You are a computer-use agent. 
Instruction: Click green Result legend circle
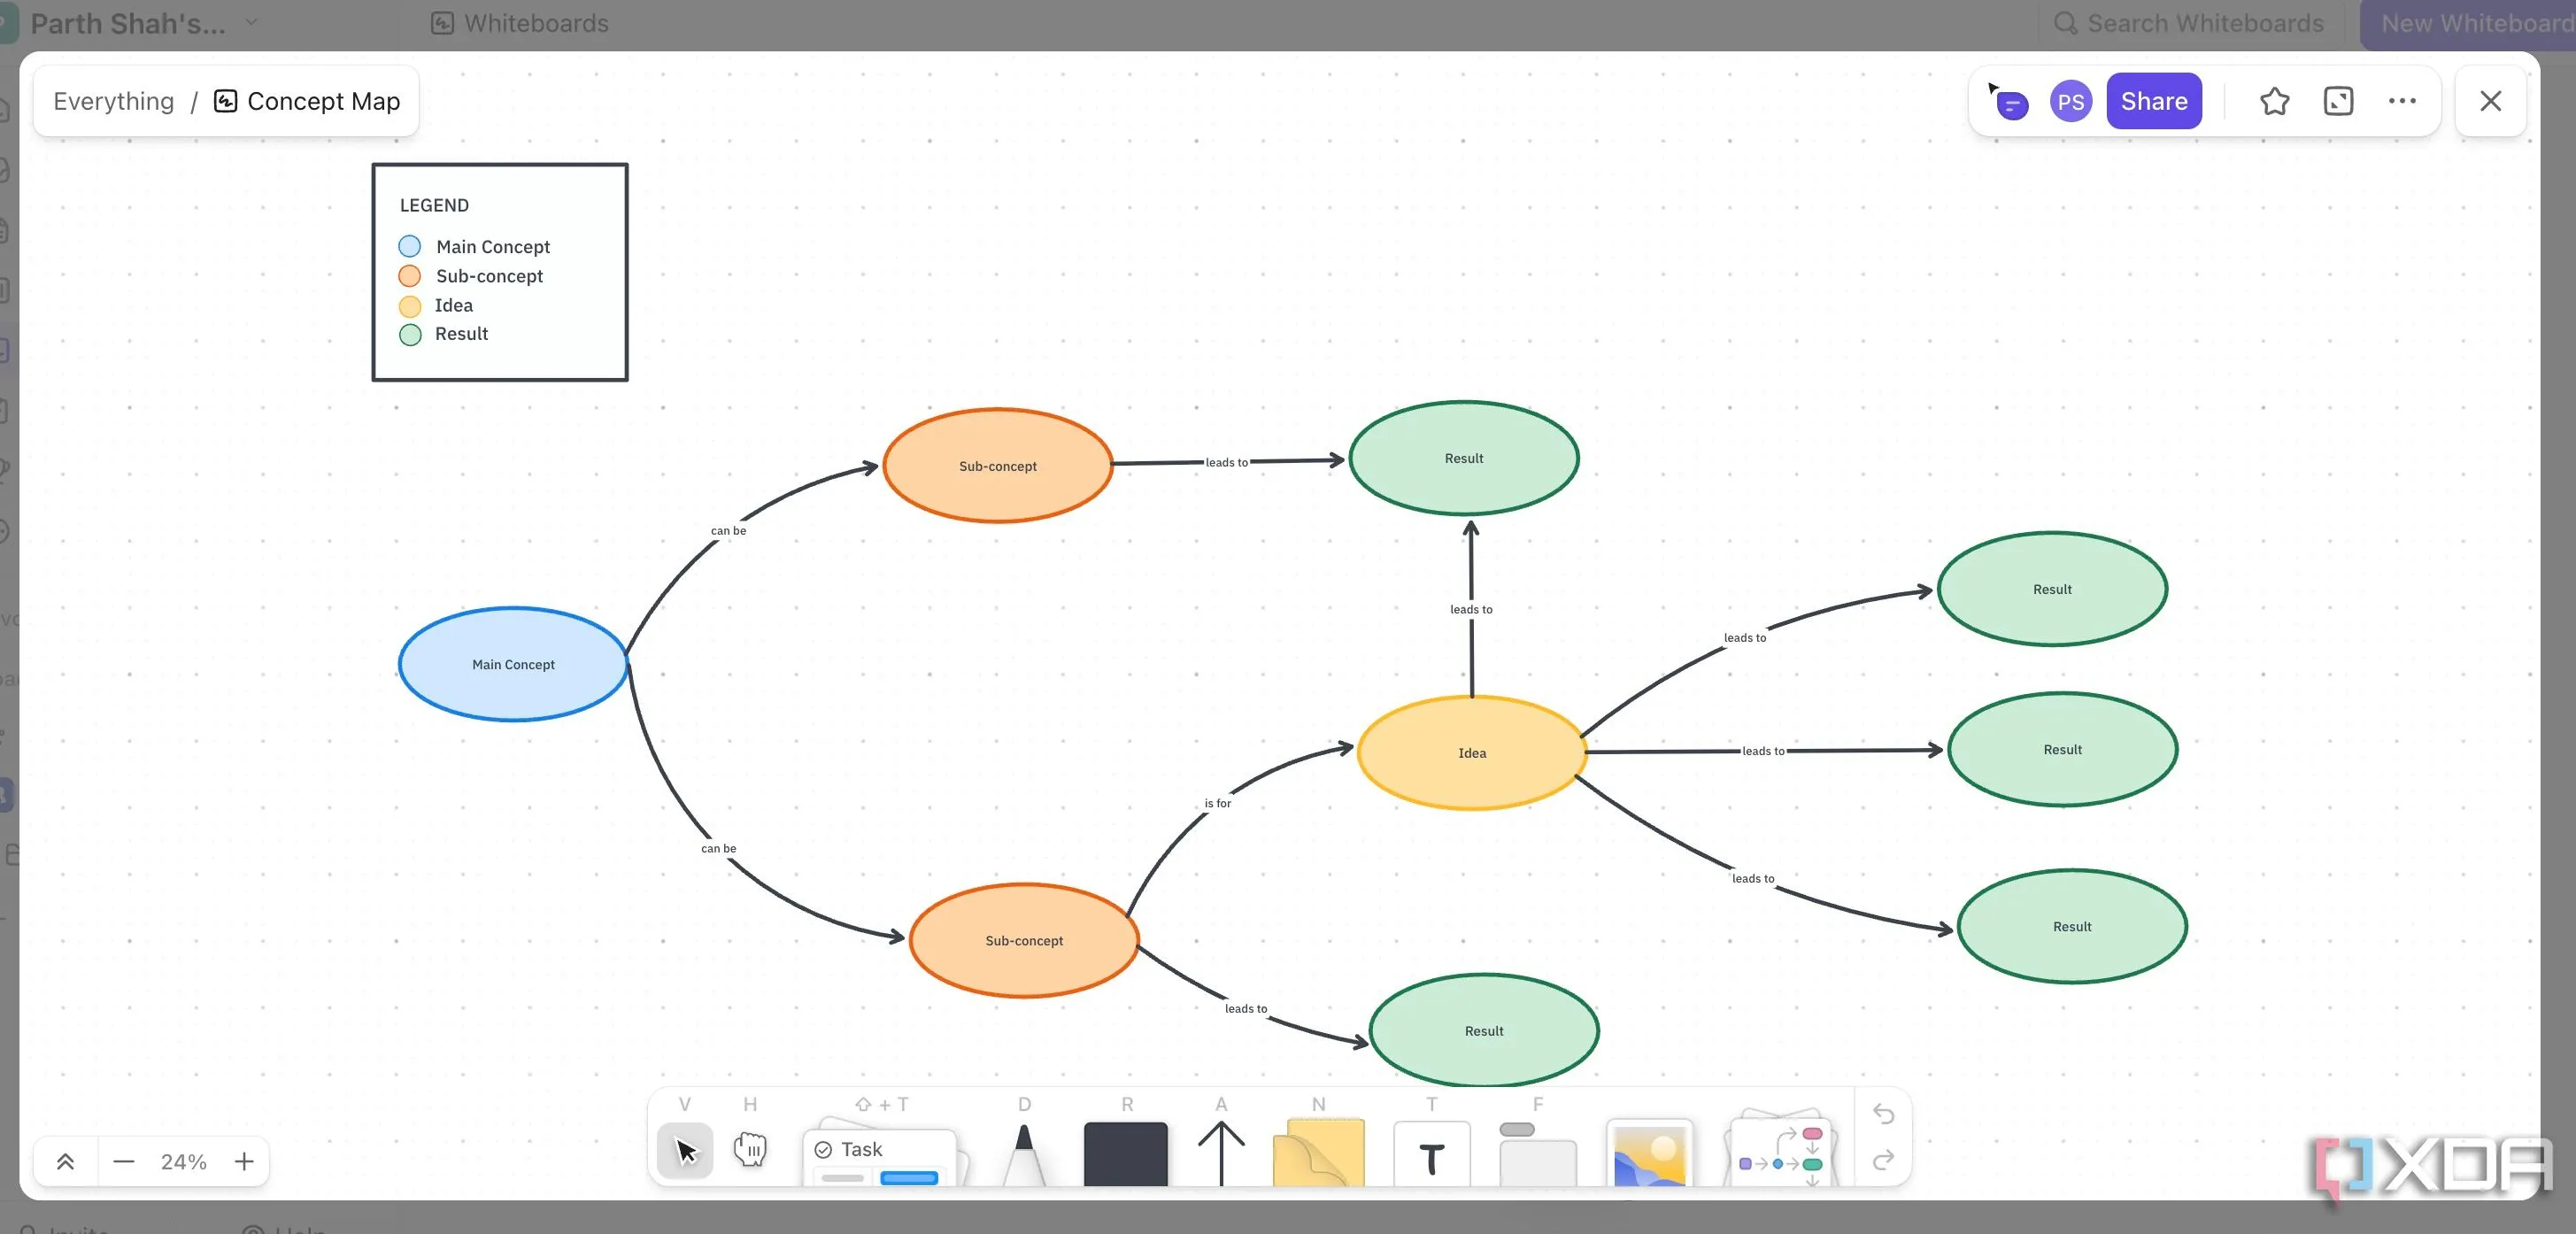(410, 335)
